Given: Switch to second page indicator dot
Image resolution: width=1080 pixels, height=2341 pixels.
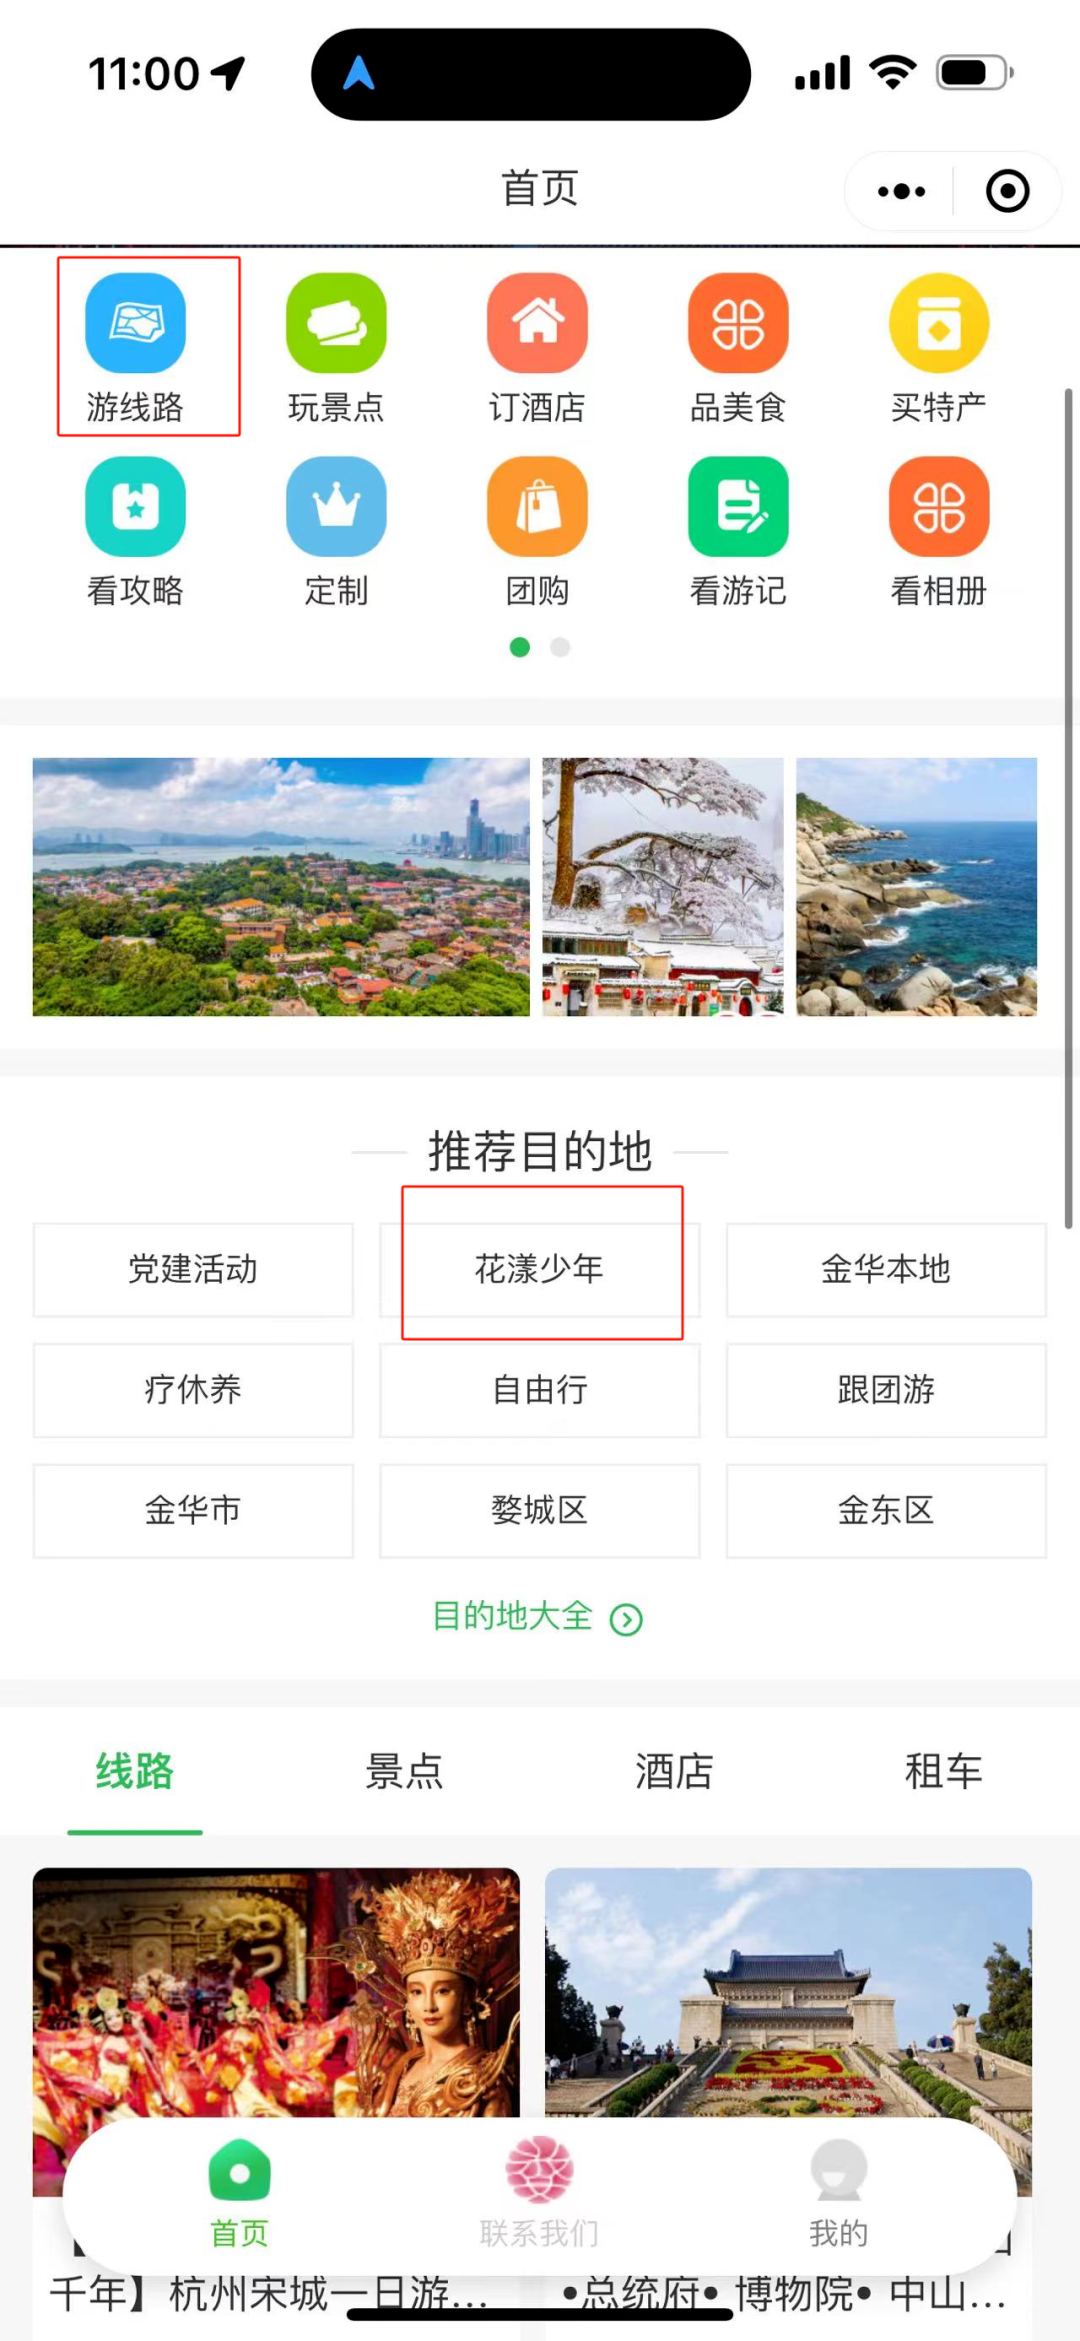Looking at the screenshot, I should [x=560, y=647].
